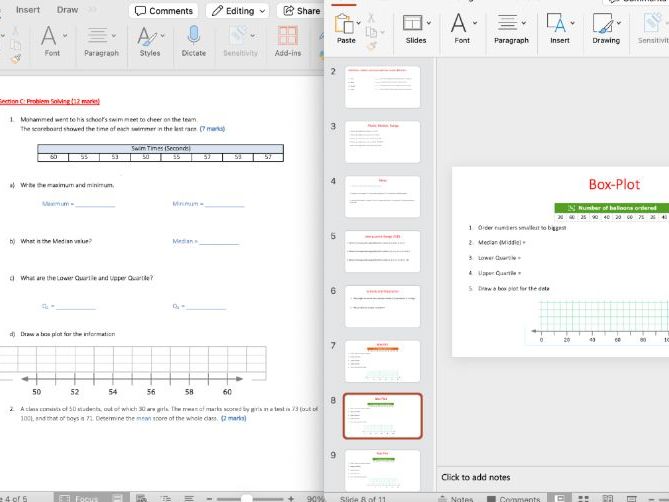Expand PowerPoint Slides dropdown arrow
This screenshot has width=669, height=502.
click(x=428, y=23)
